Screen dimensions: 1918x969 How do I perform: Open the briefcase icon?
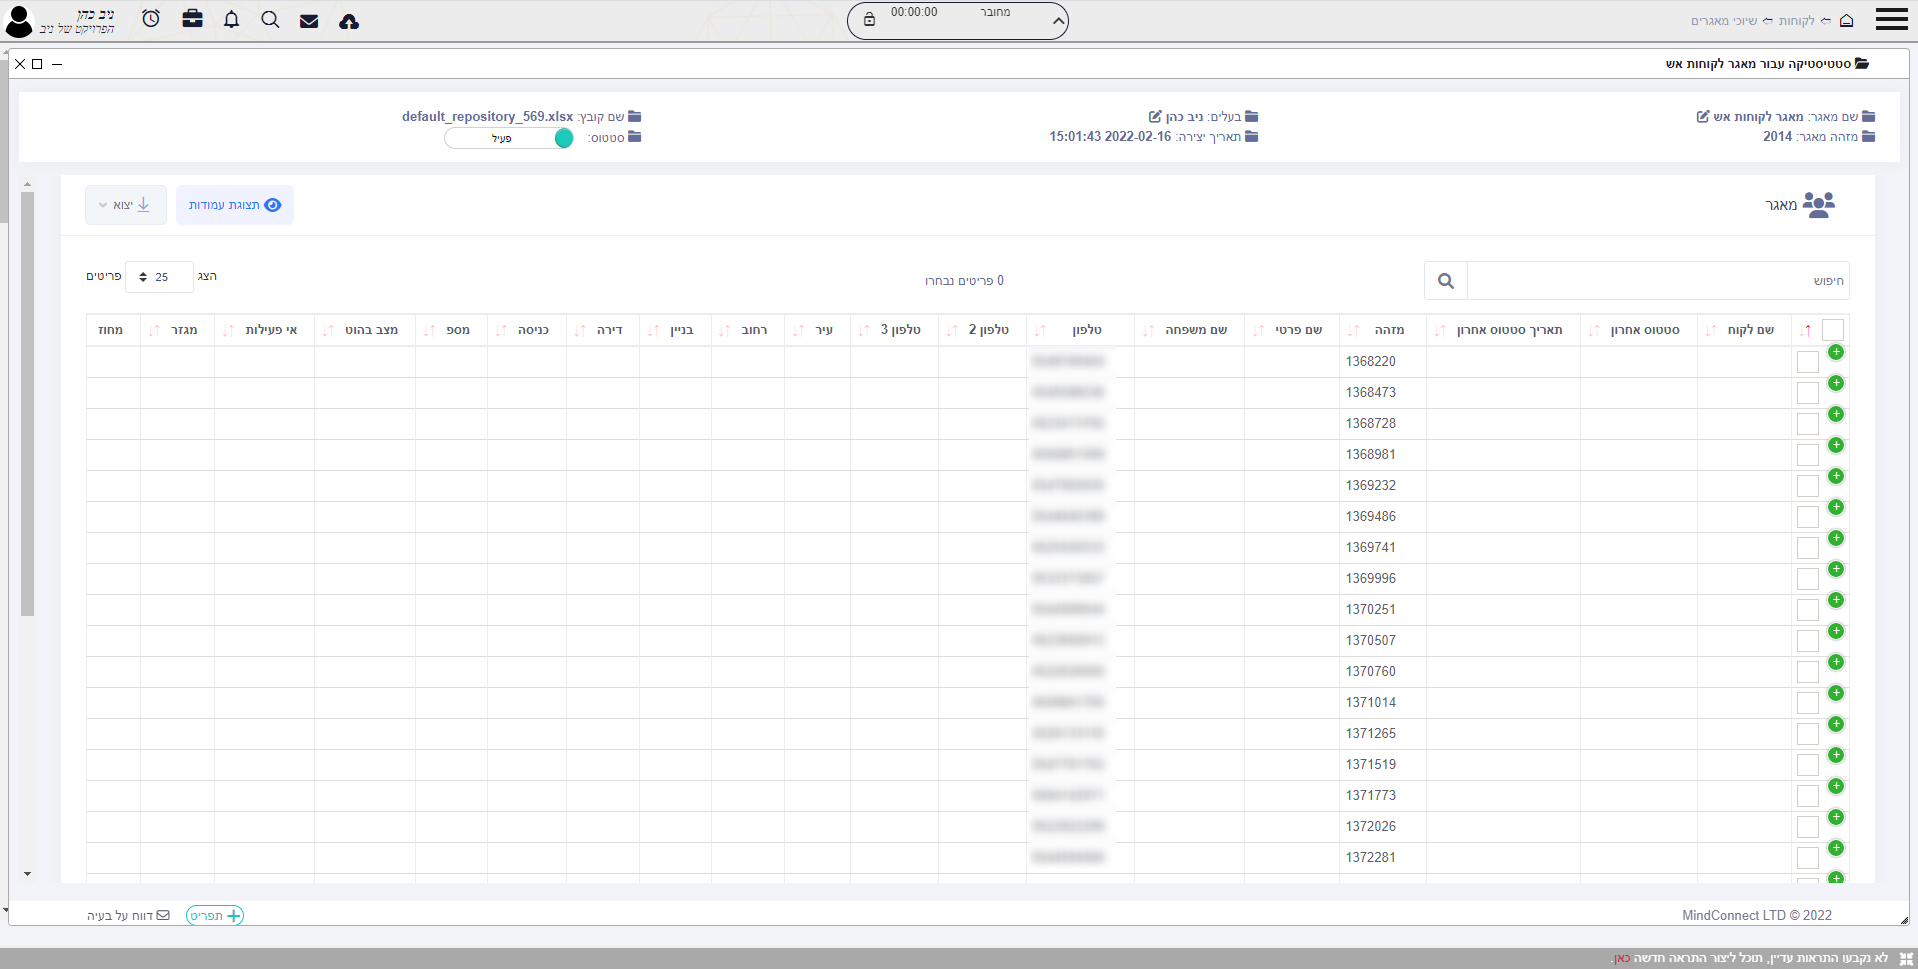(193, 19)
